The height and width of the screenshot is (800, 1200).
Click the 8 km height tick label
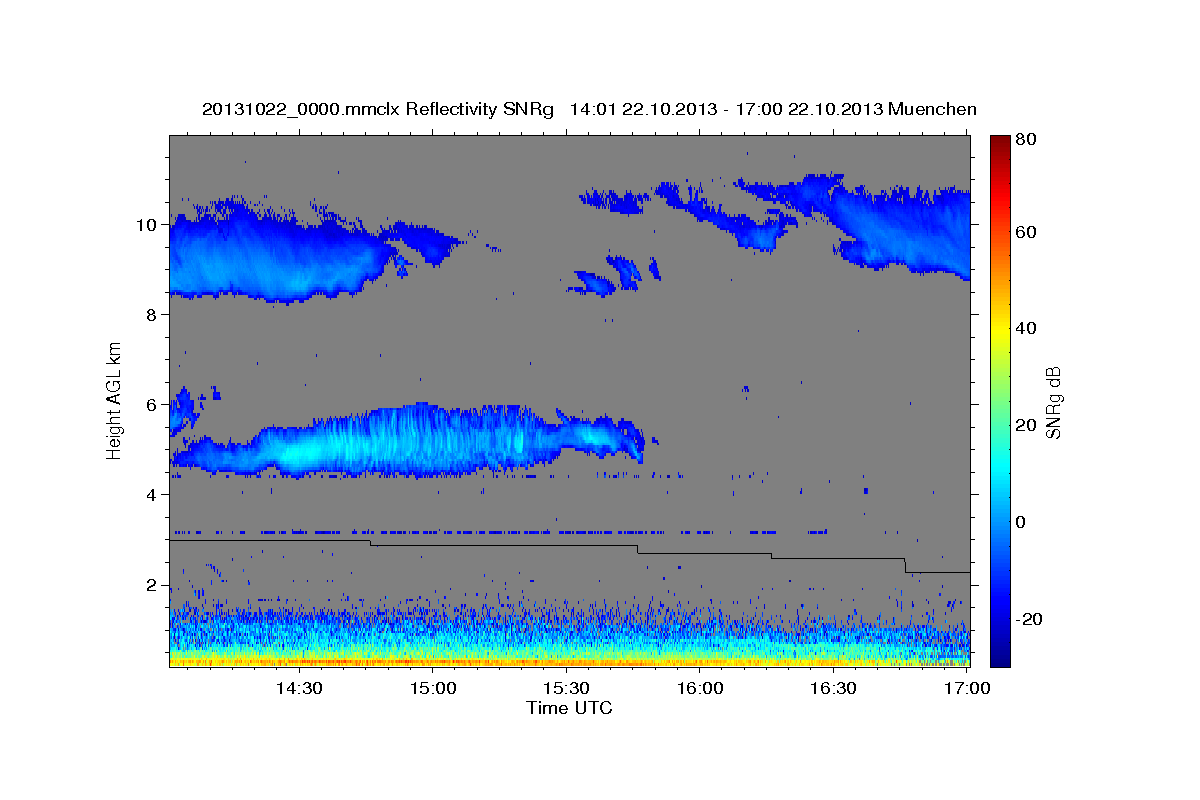pyautogui.click(x=152, y=314)
